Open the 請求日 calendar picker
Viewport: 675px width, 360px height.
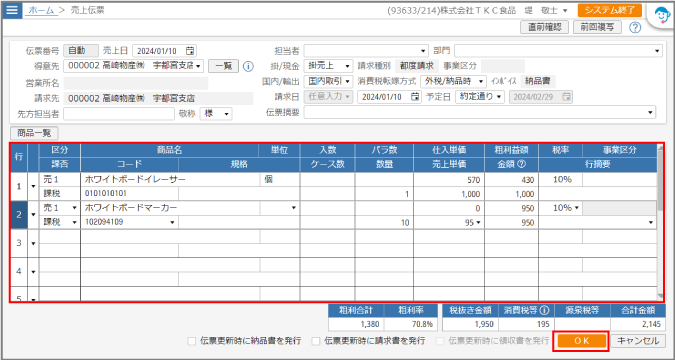[415, 96]
